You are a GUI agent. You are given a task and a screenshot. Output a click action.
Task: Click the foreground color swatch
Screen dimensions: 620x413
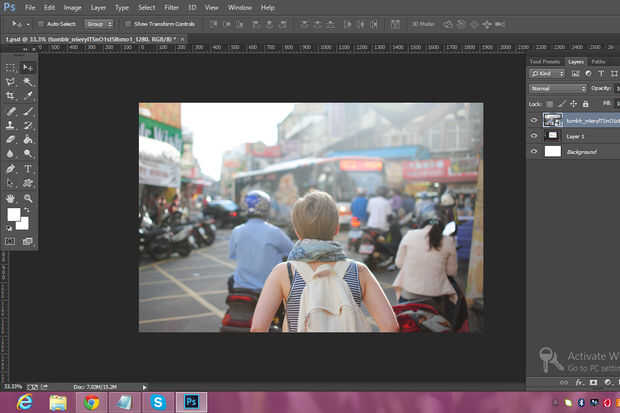14,215
